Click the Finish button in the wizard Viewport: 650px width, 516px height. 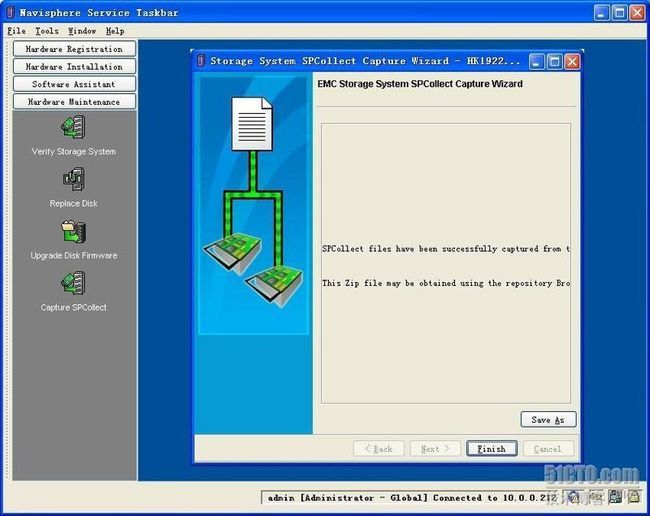492,449
